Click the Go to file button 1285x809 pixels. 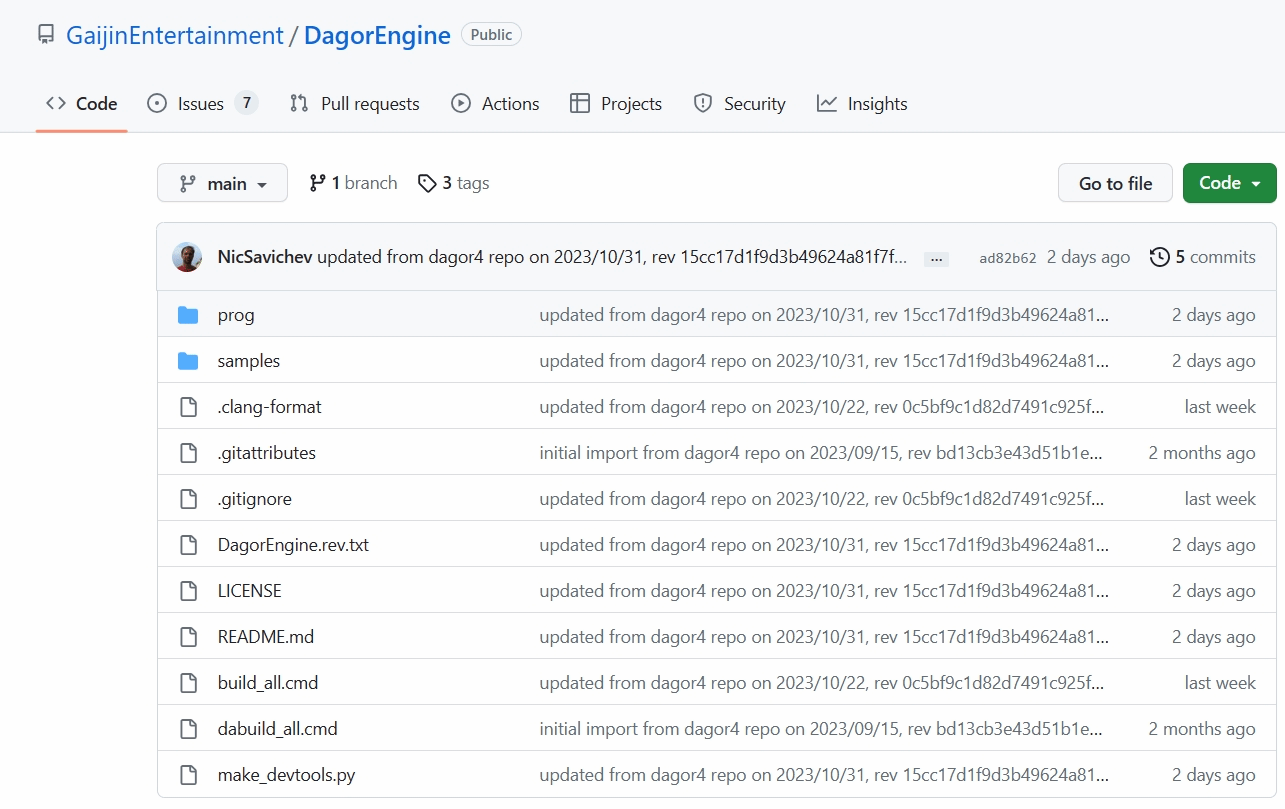(x=1115, y=183)
